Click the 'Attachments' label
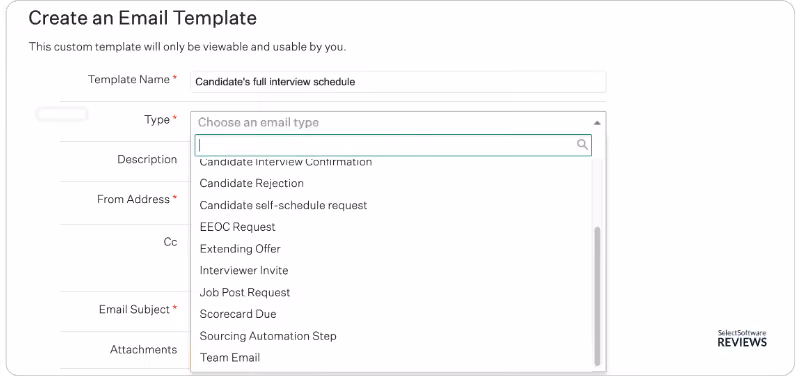 (x=143, y=350)
